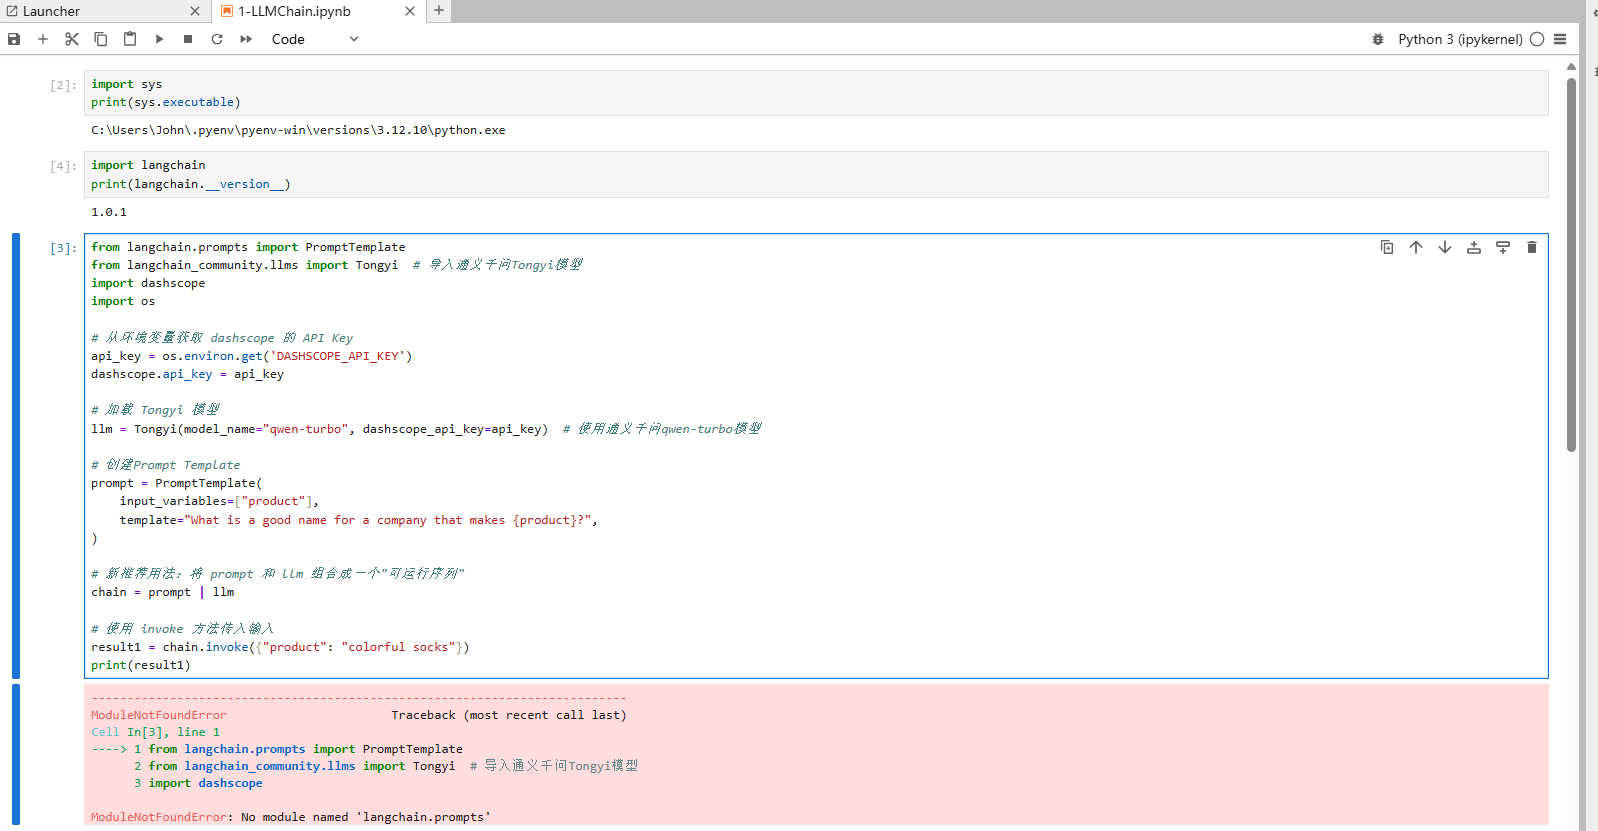Open a new tab with the plus button
The width and height of the screenshot is (1598, 831).
(439, 10)
